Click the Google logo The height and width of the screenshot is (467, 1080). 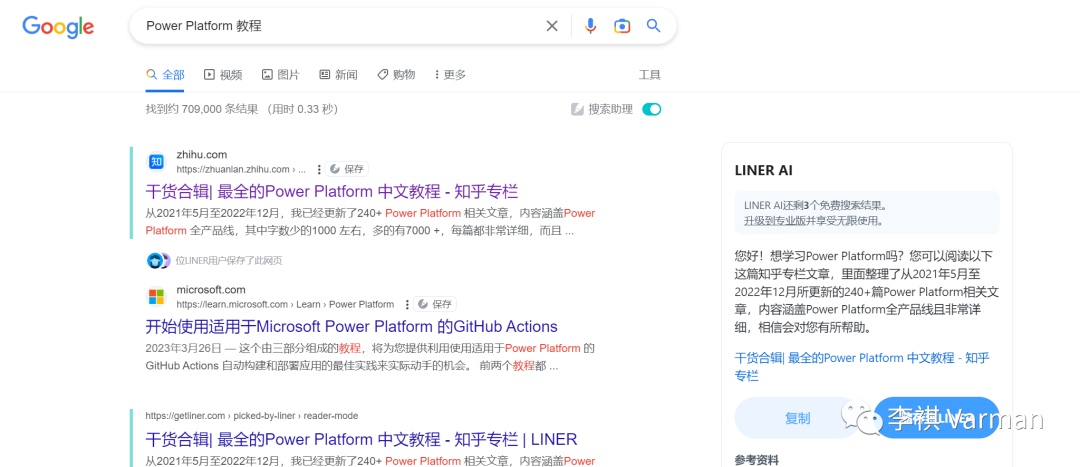pos(58,27)
